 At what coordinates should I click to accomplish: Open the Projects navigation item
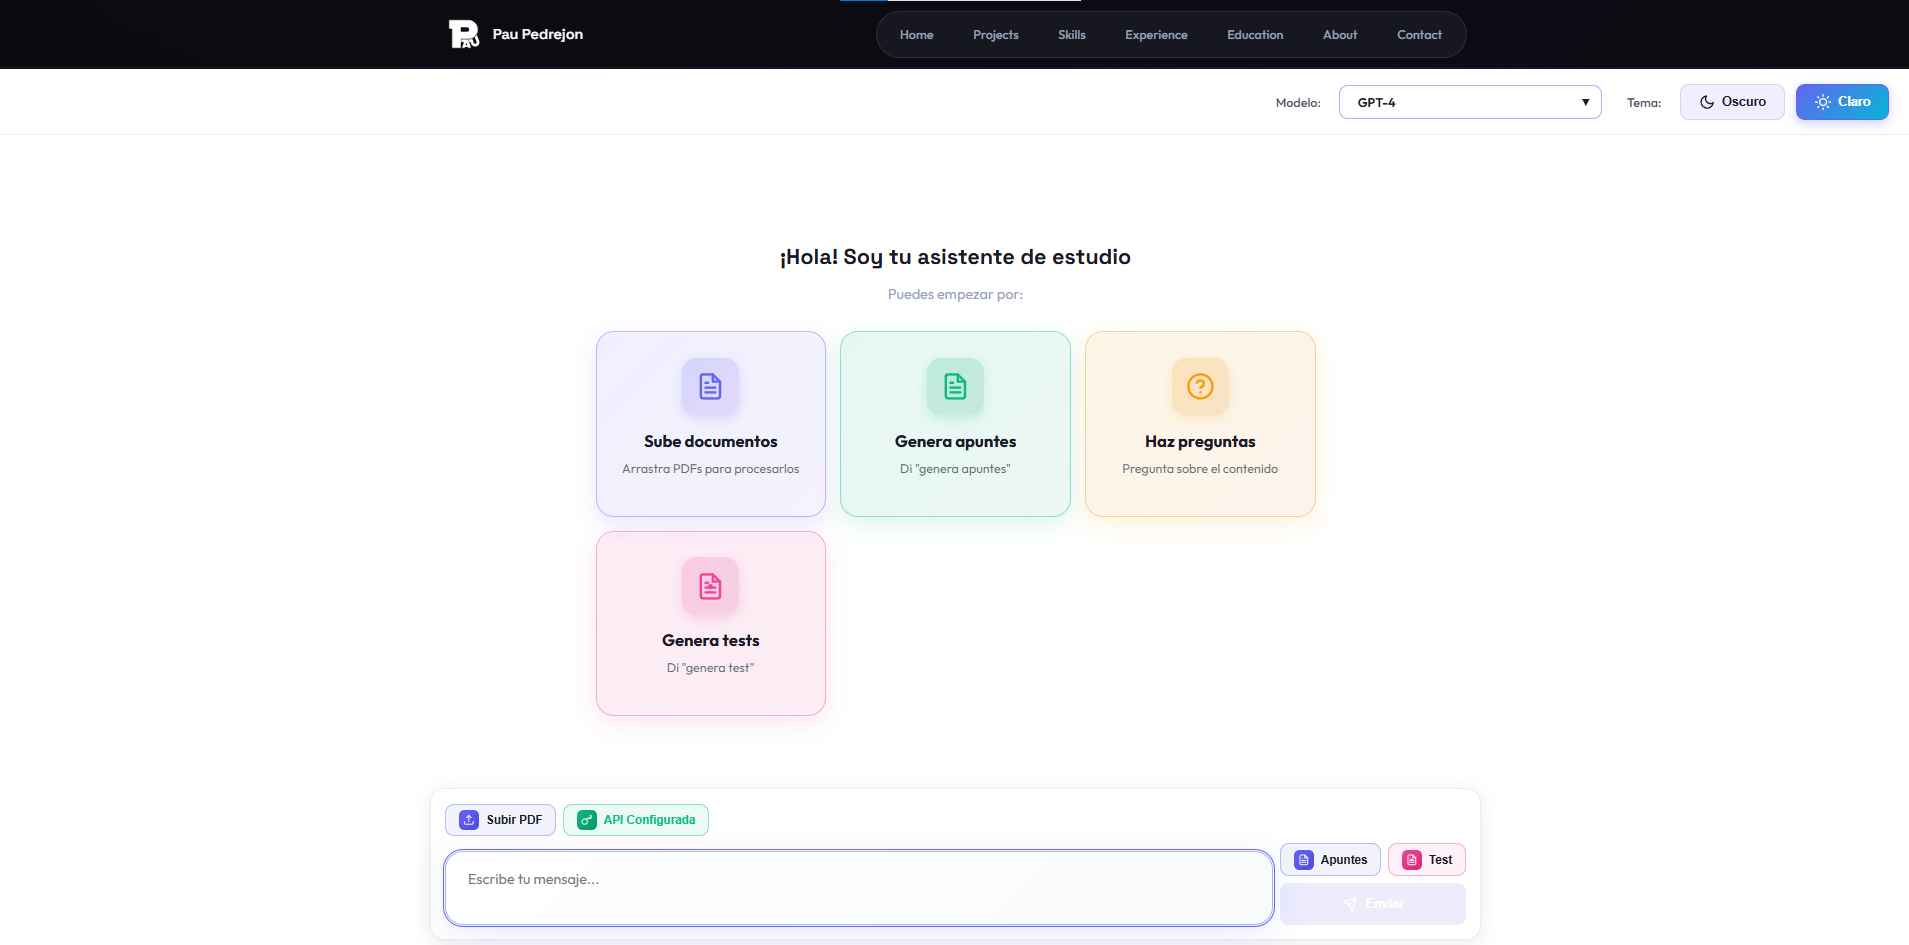995,35
